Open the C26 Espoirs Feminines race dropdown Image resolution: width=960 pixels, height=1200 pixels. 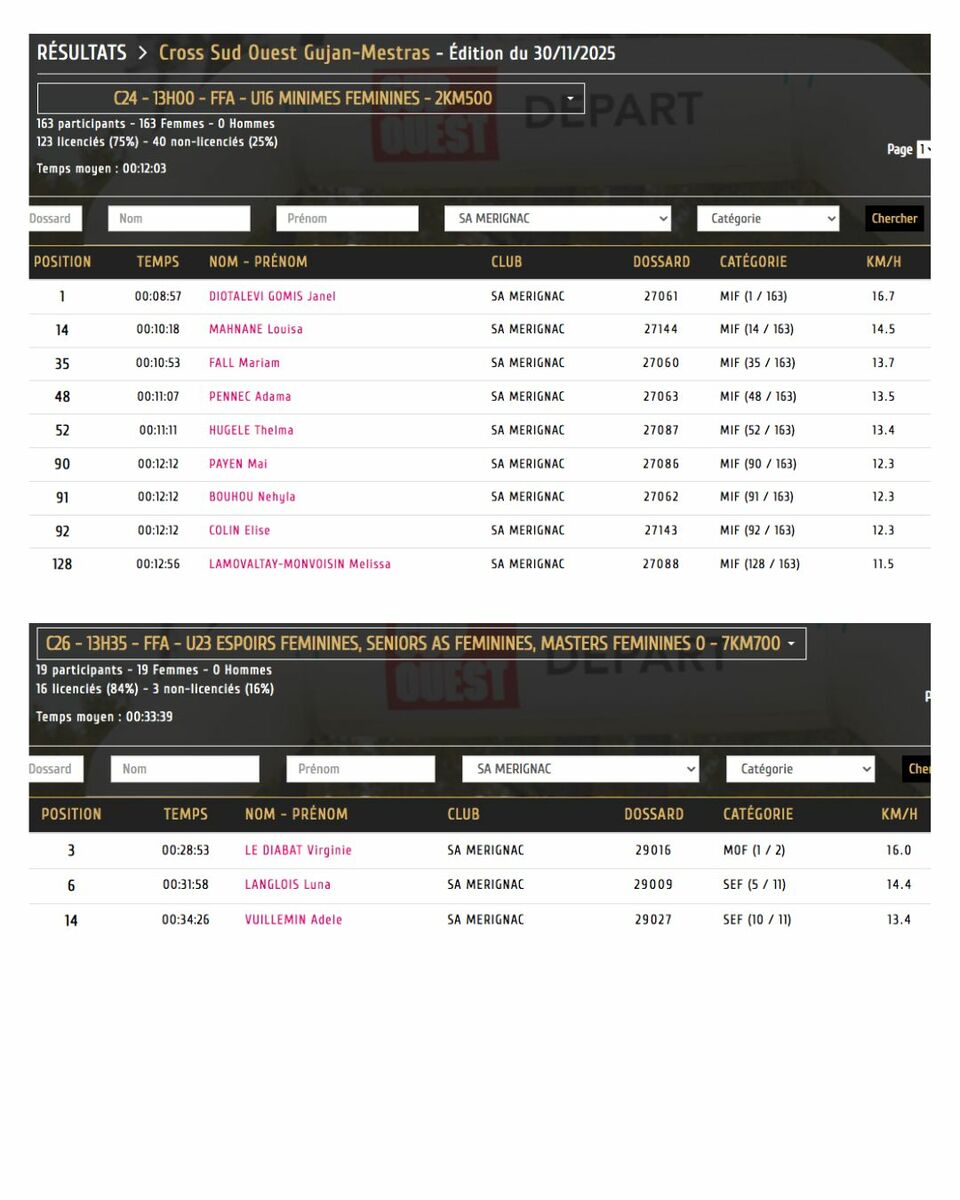(x=420, y=644)
